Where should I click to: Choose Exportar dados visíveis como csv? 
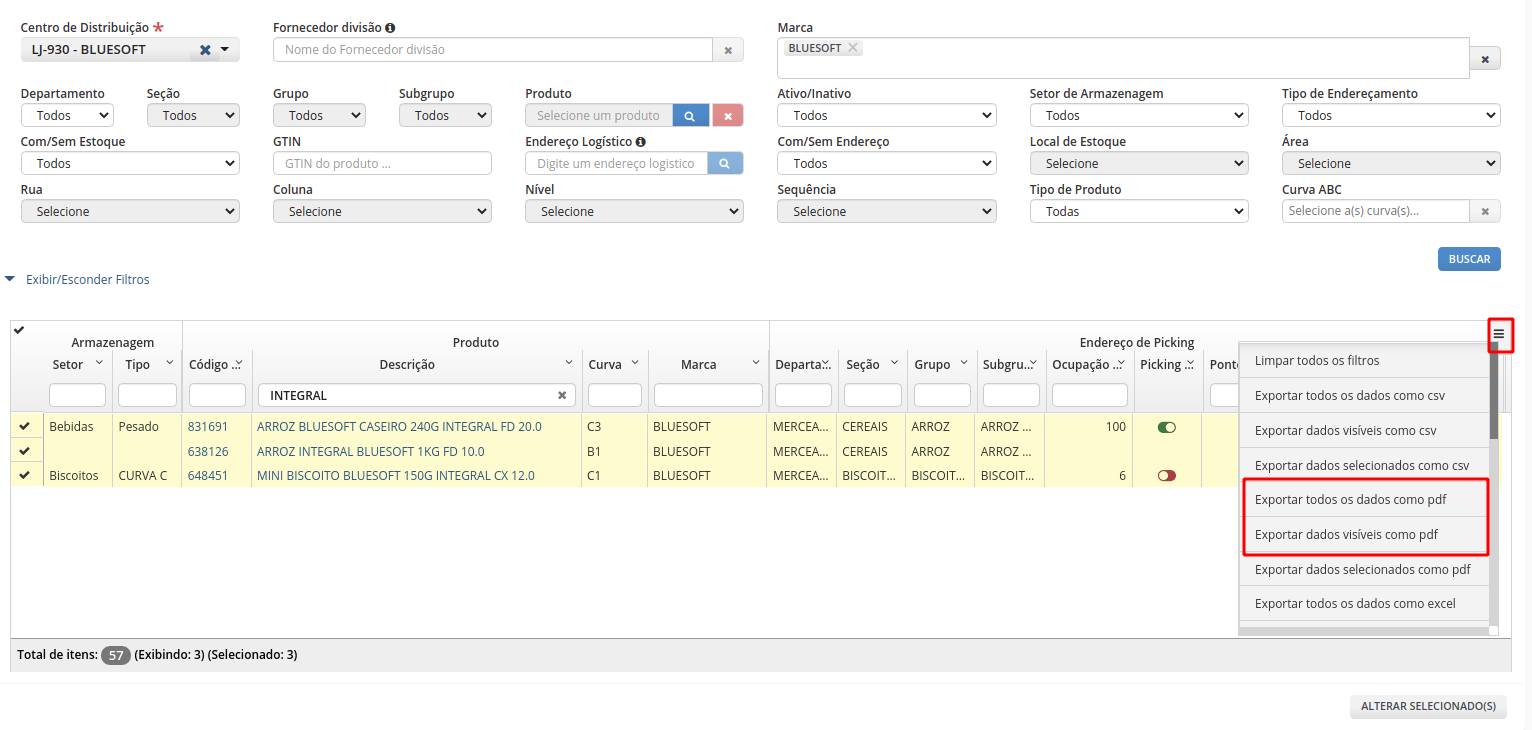[1364, 430]
